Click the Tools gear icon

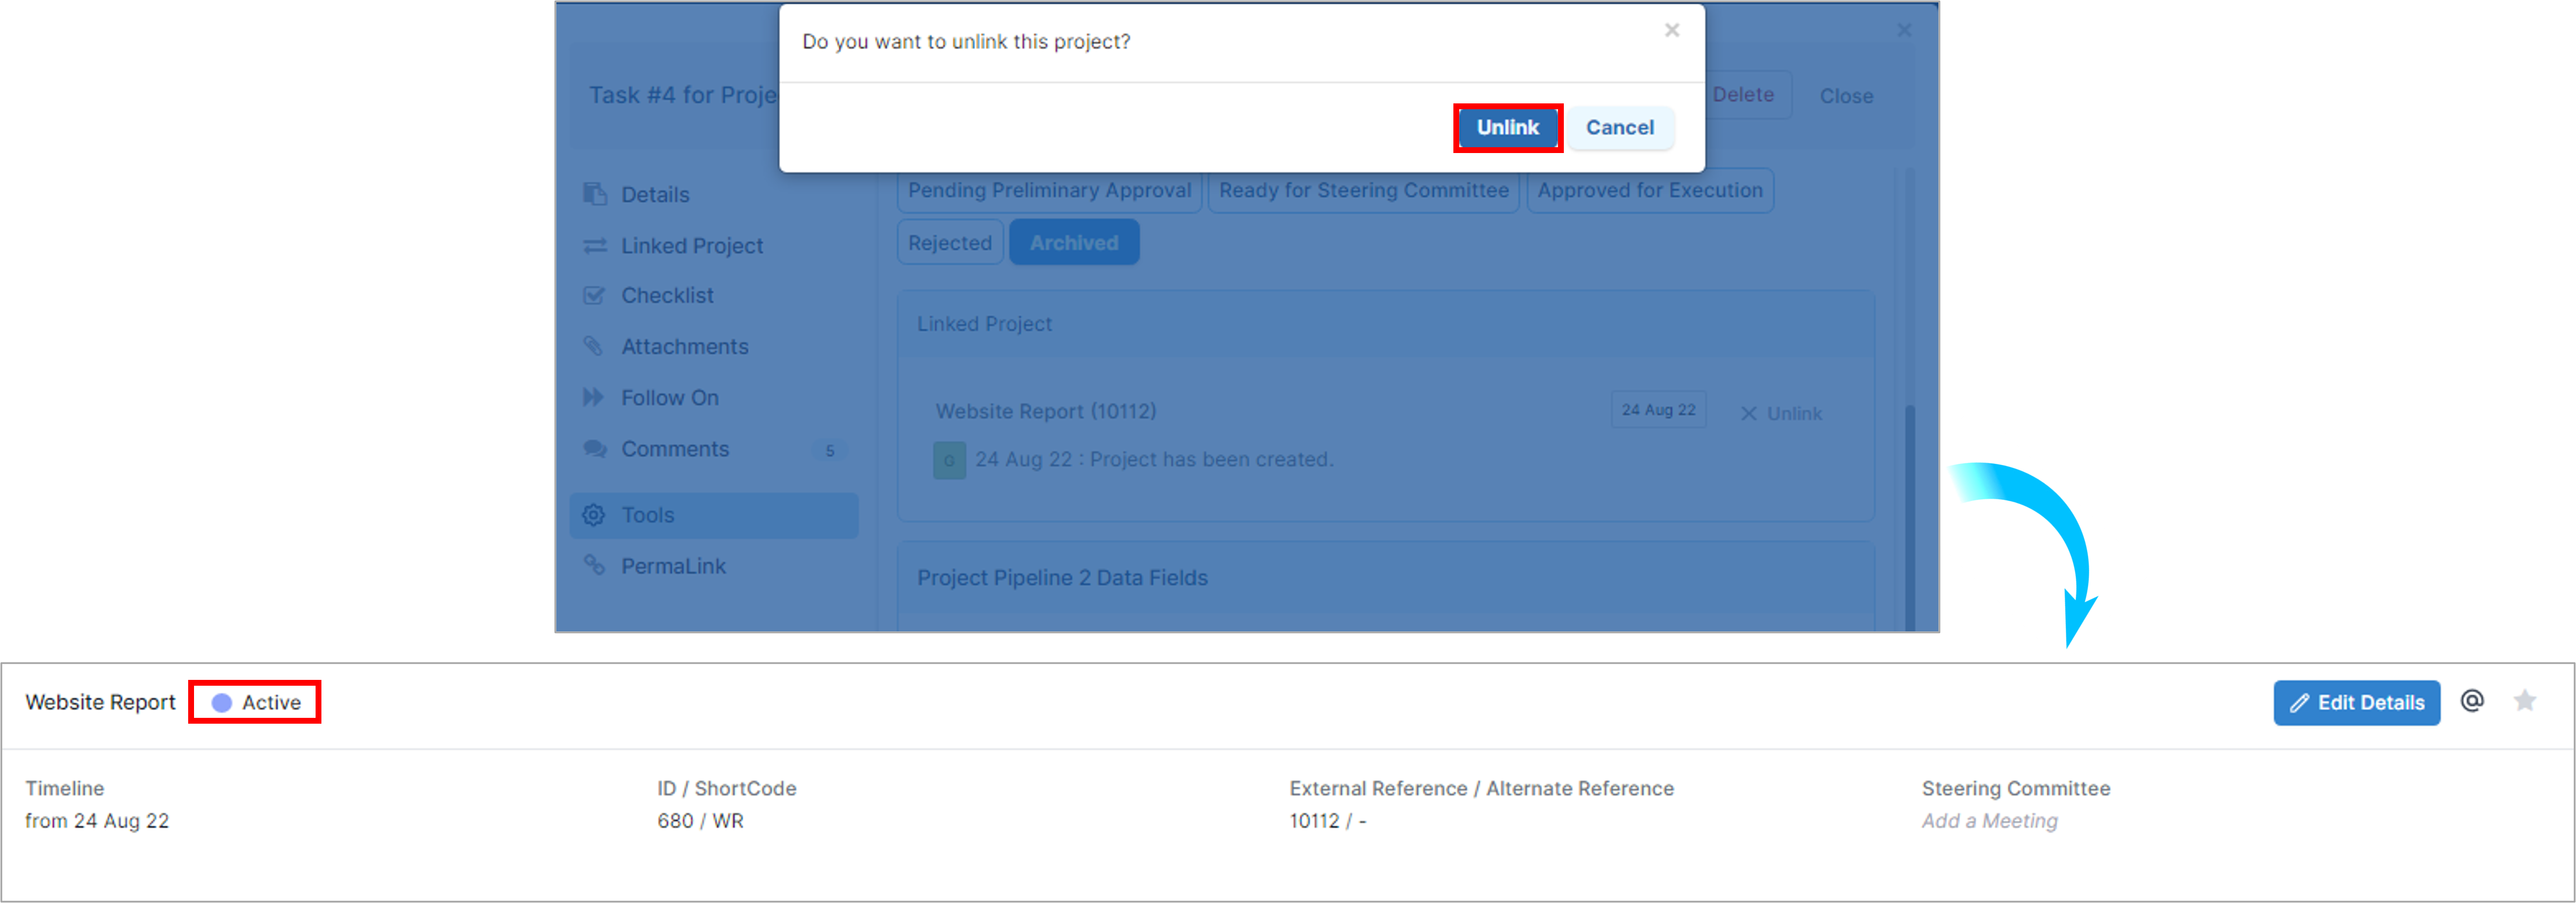[594, 515]
